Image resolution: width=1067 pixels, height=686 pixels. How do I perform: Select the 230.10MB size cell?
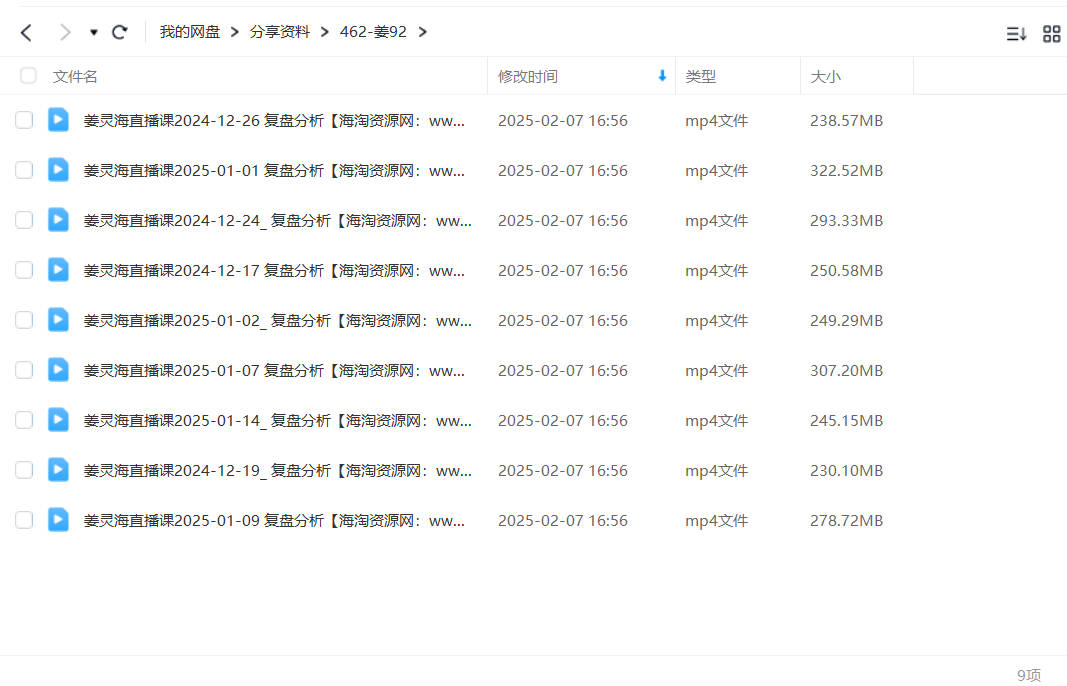847,471
